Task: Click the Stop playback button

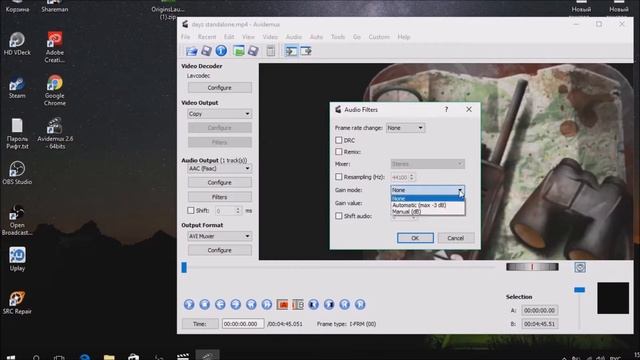Action: (x=204, y=304)
